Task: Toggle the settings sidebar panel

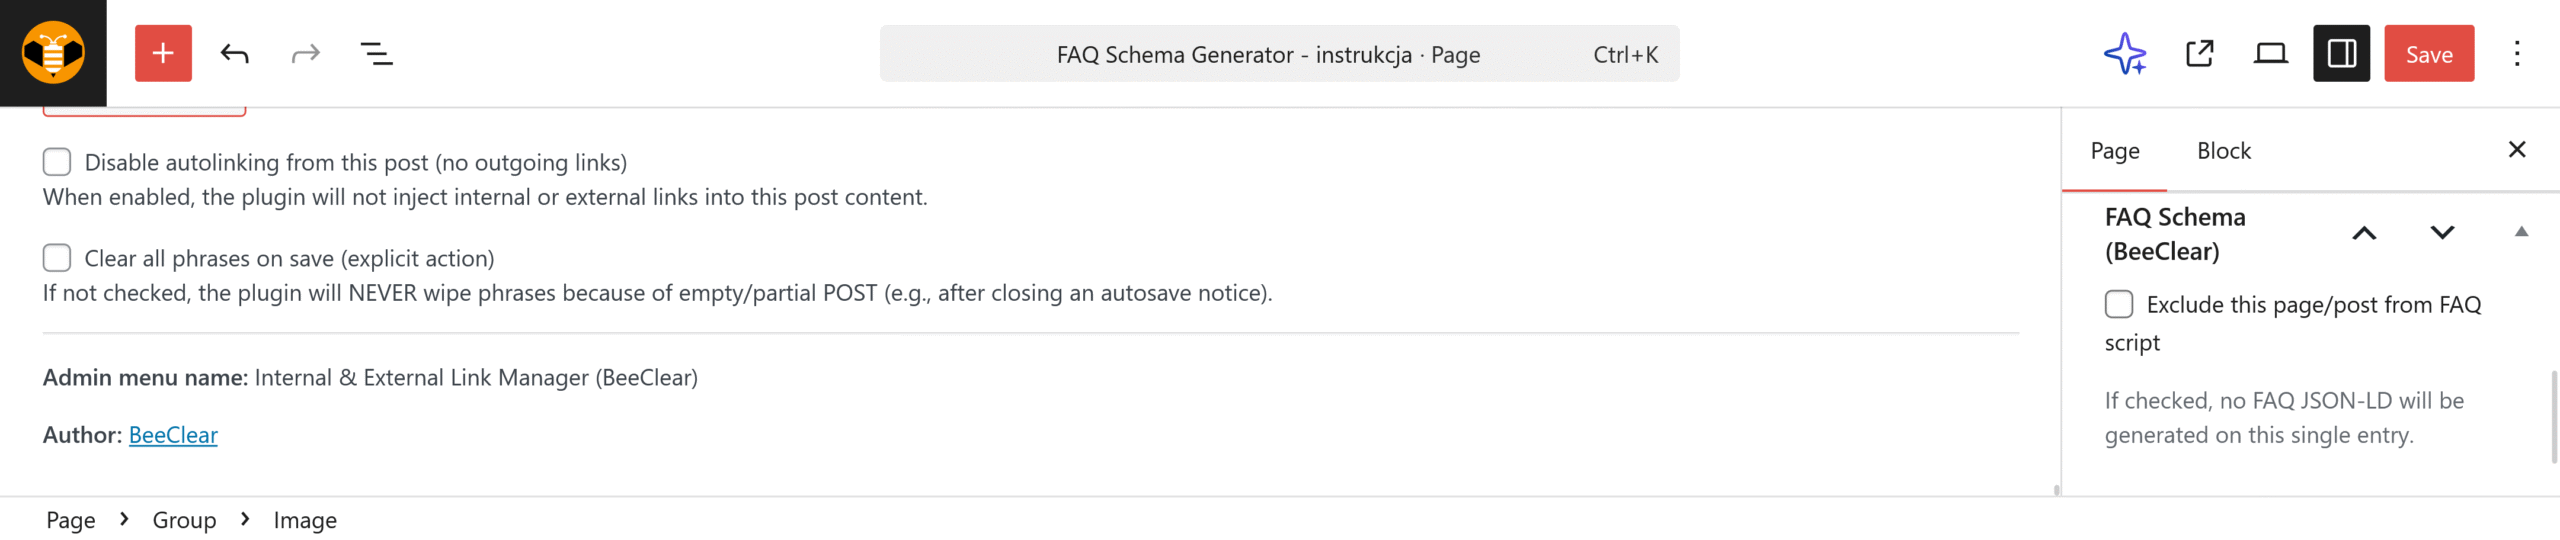Action: (2341, 54)
